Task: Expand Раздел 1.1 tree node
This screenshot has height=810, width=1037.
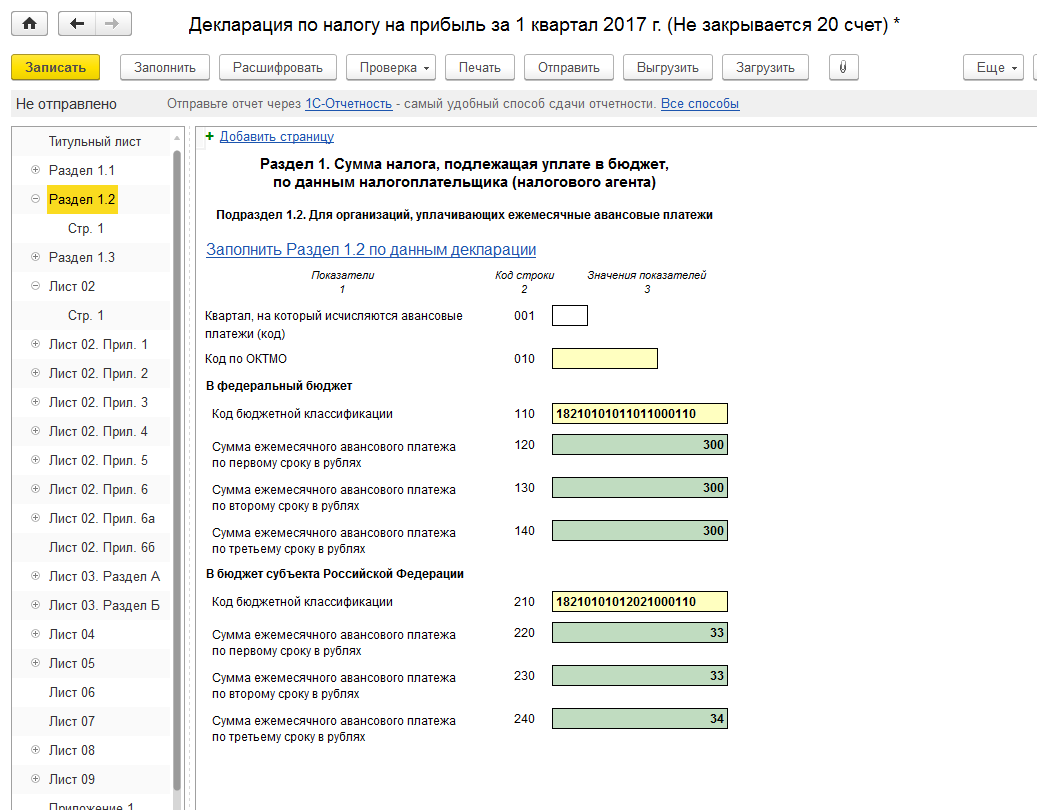Action: [36, 171]
